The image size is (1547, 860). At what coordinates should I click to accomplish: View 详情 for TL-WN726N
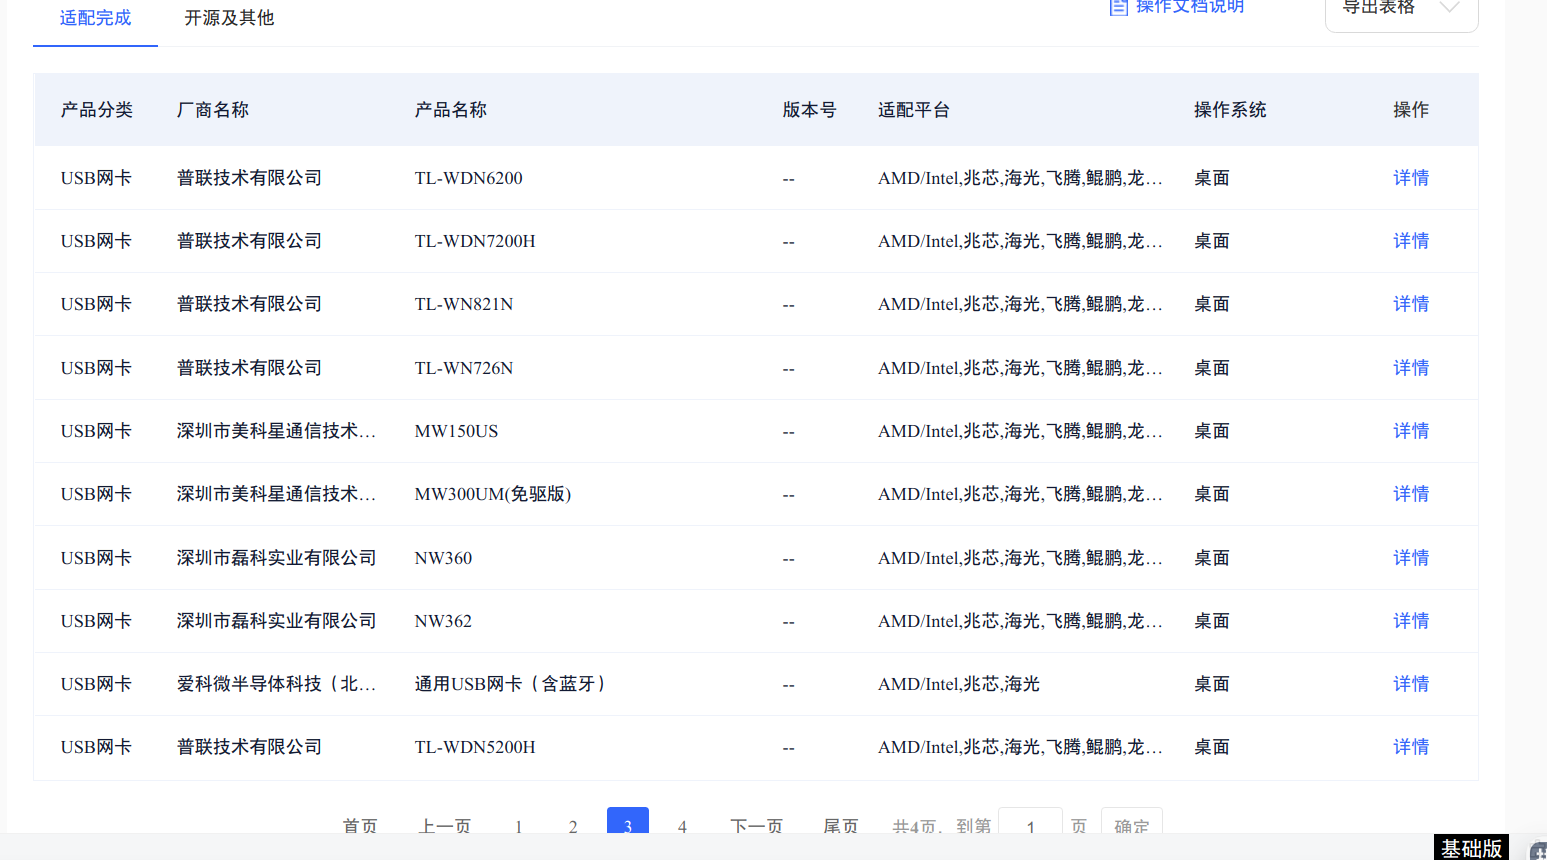pos(1411,368)
